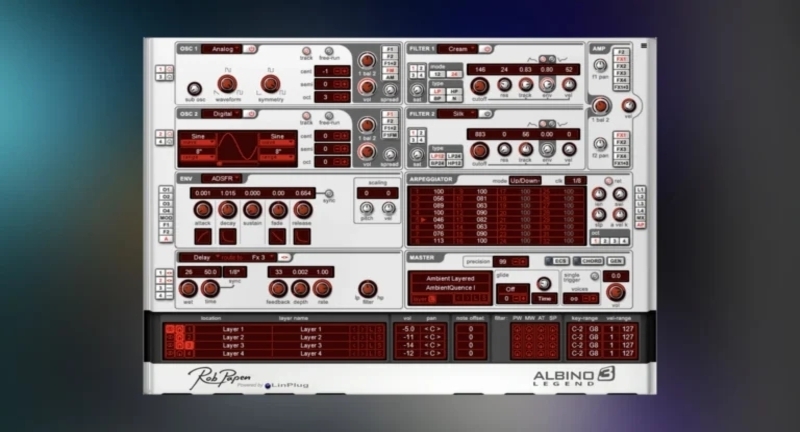This screenshot has width=800, height=432.
Task: Click the arpeggiator len knob
Action: [598, 194]
